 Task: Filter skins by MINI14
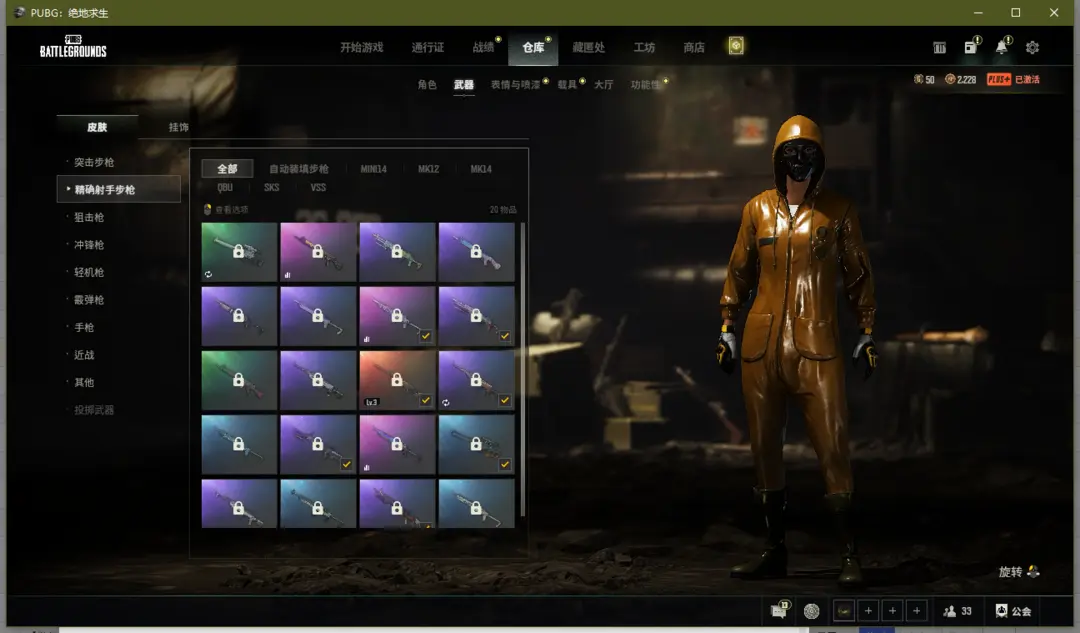pyautogui.click(x=373, y=169)
